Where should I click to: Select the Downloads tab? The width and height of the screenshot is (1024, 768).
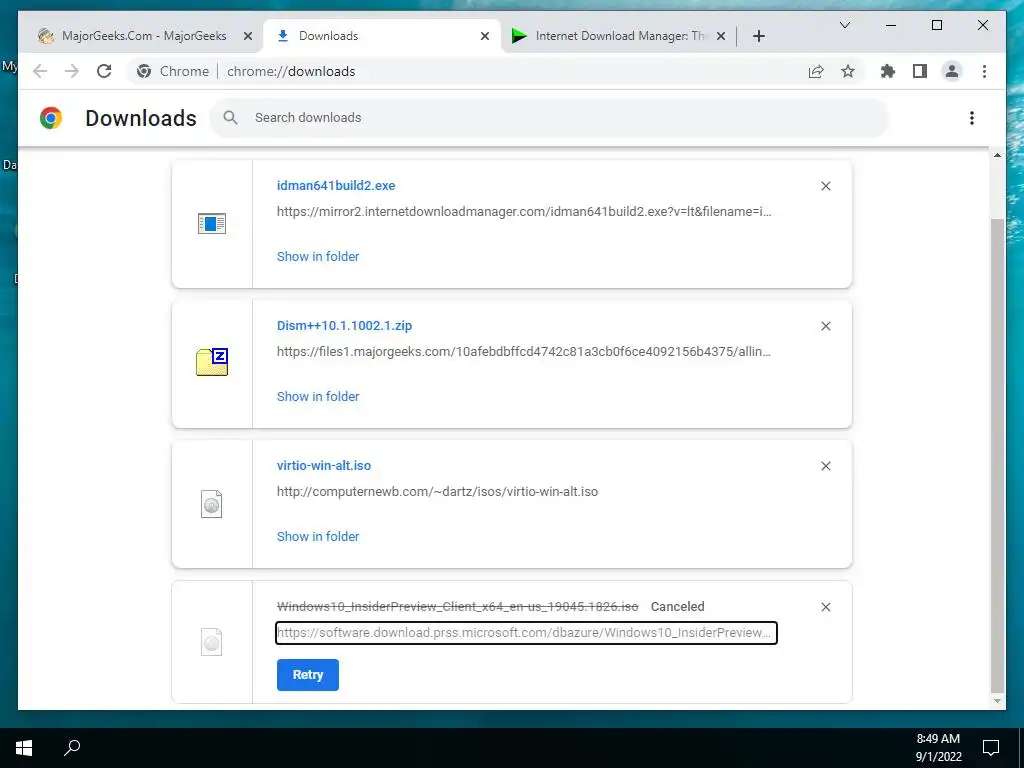(381, 36)
